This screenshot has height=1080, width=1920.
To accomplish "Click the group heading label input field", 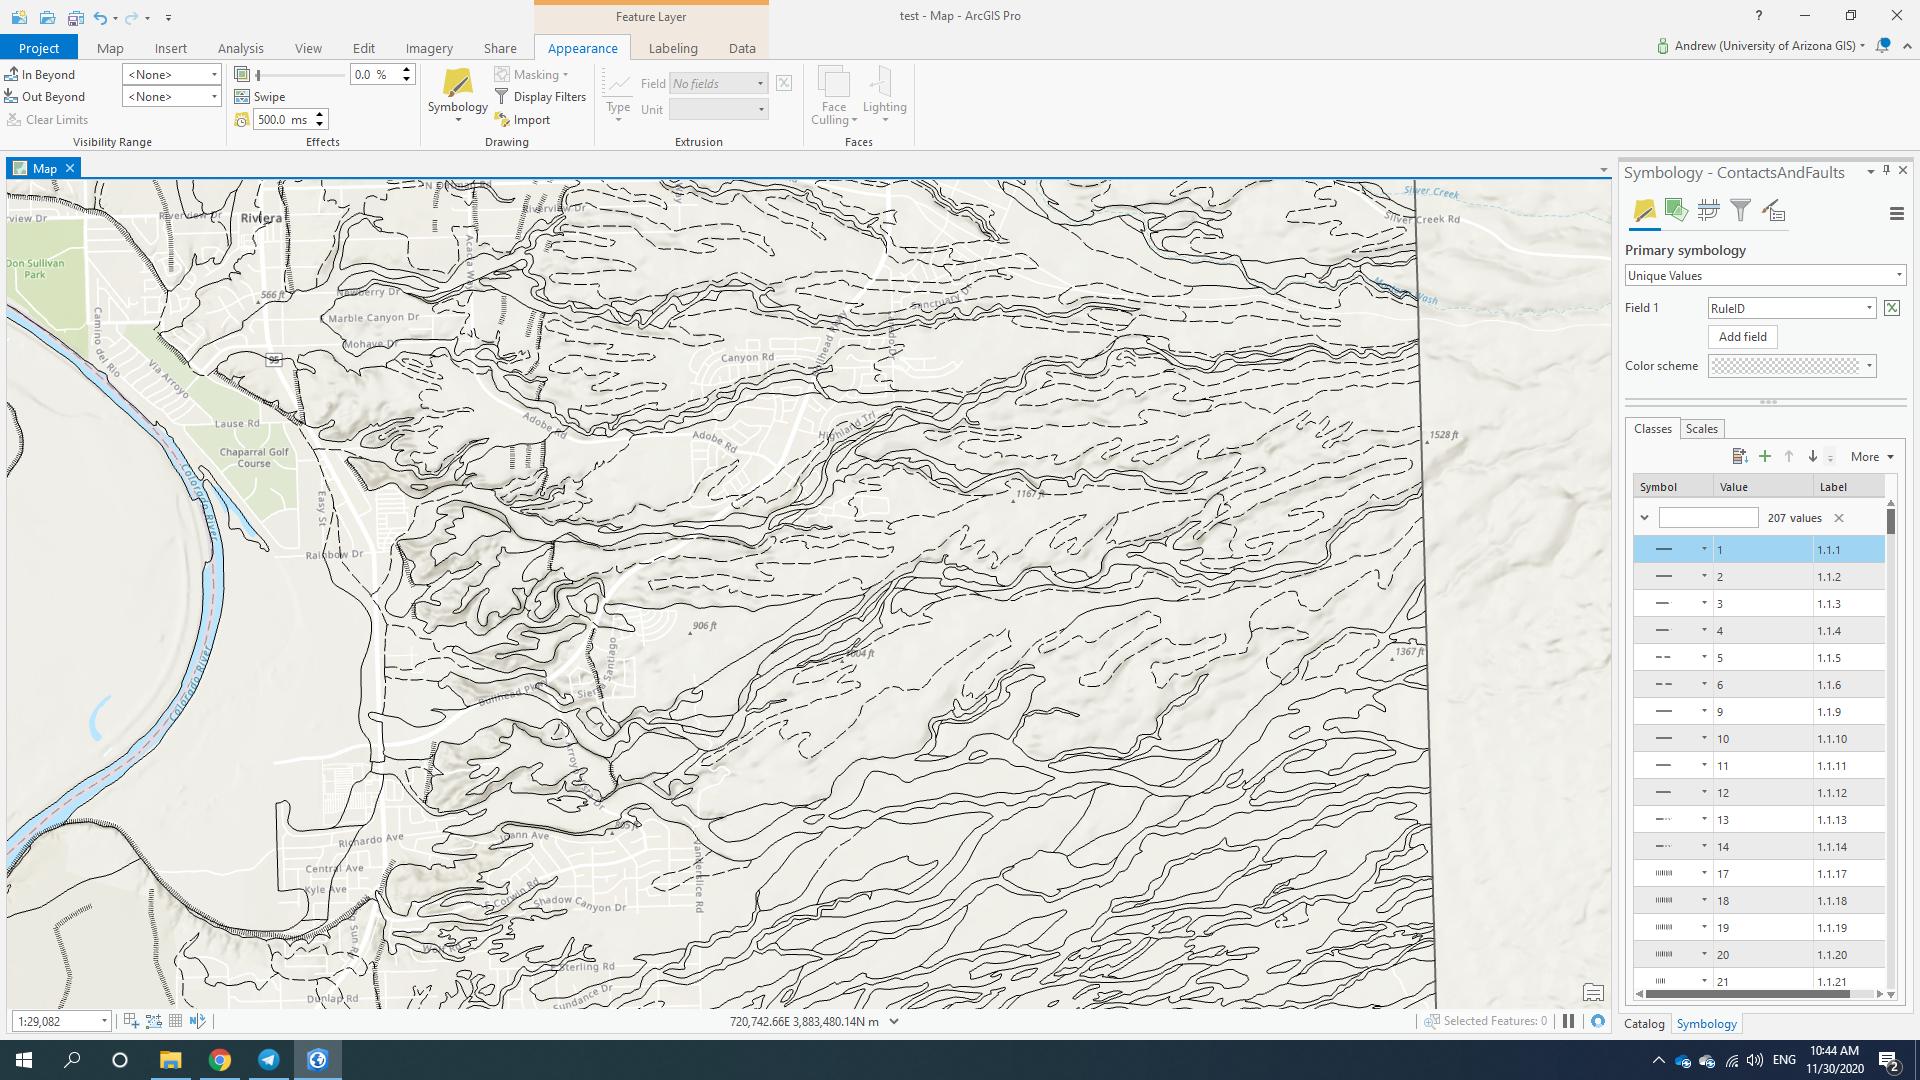I will (x=1708, y=518).
